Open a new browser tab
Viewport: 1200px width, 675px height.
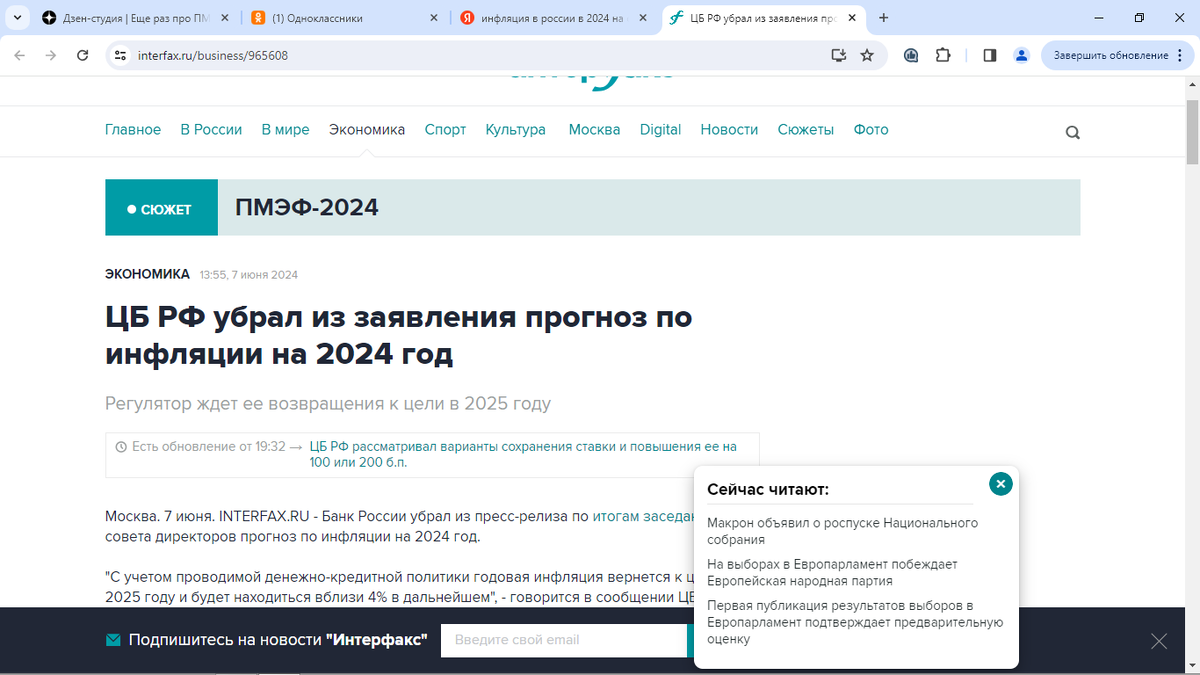883,18
